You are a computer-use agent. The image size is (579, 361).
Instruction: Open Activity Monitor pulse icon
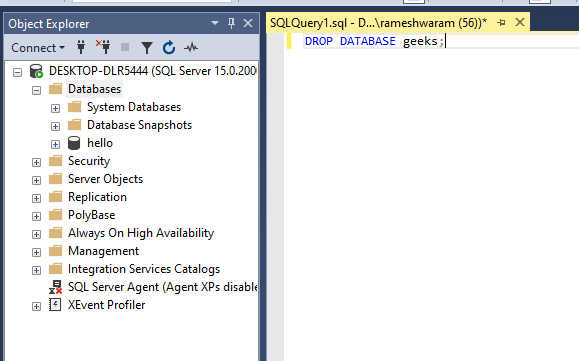click(191, 47)
